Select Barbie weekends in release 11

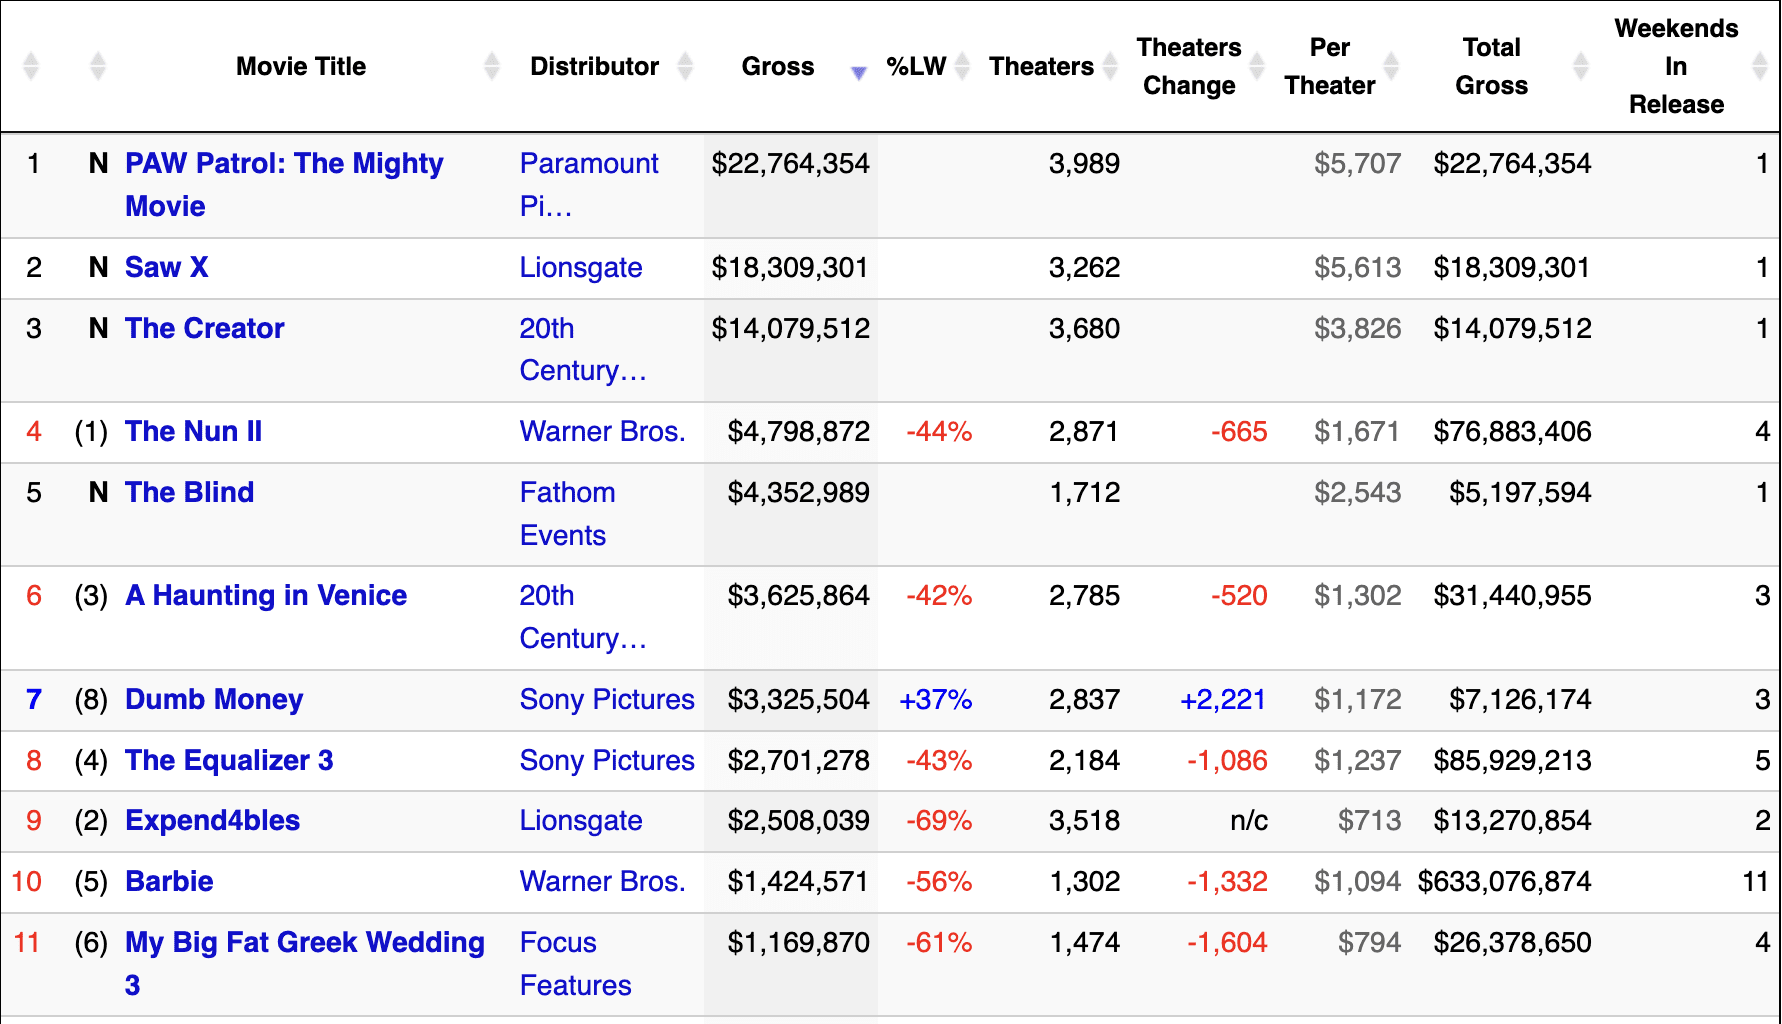click(1756, 881)
